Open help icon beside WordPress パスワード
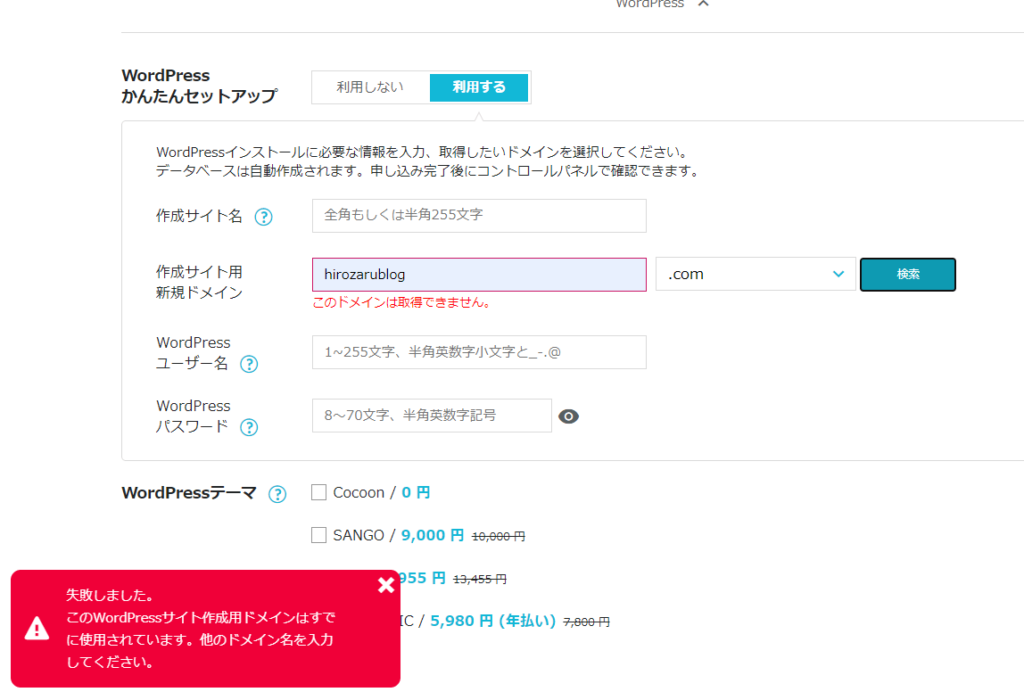Screen dimensions: 1024x692 pyautogui.click(x=249, y=427)
